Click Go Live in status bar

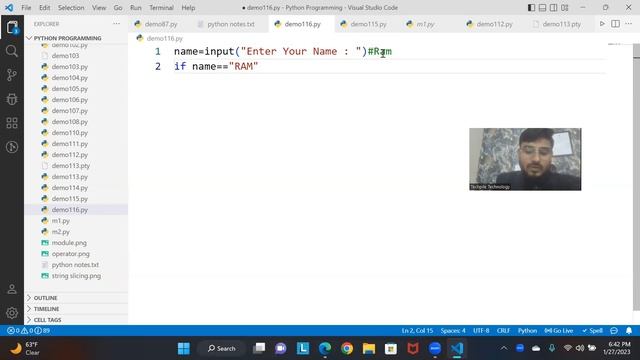pyautogui.click(x=559, y=331)
